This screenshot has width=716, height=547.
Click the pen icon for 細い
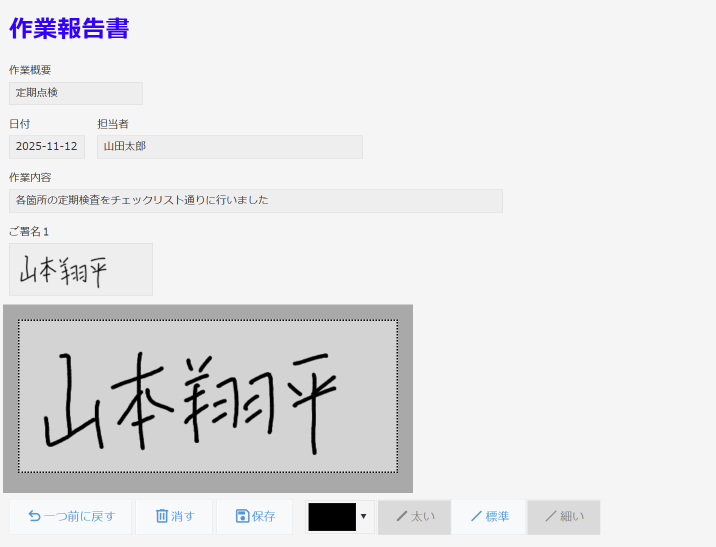coord(550,516)
